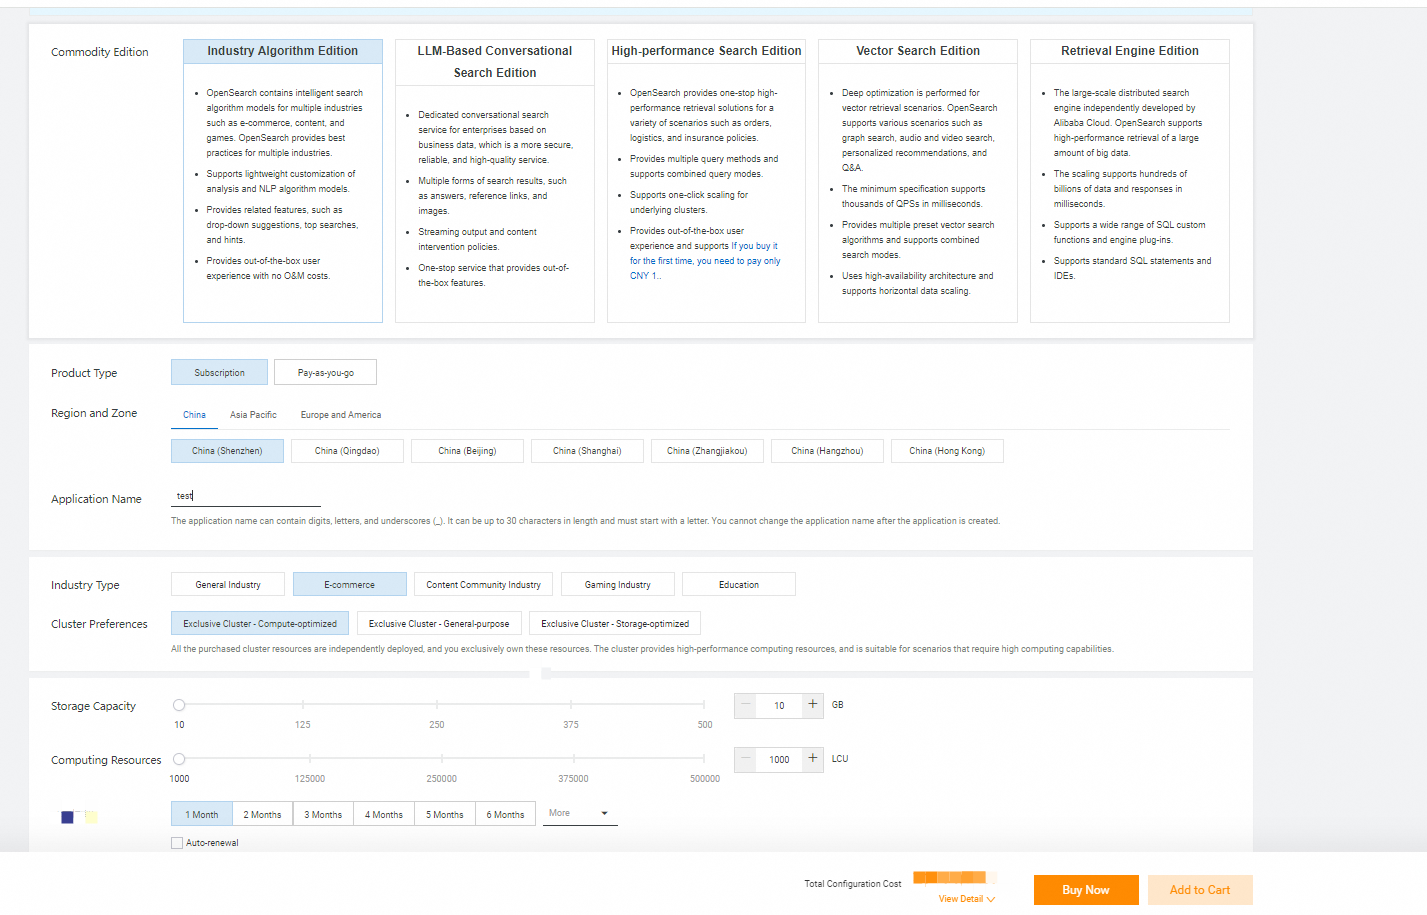The height and width of the screenshot is (915, 1427).
Task: Pick Gaming Industry type
Action: tap(617, 584)
